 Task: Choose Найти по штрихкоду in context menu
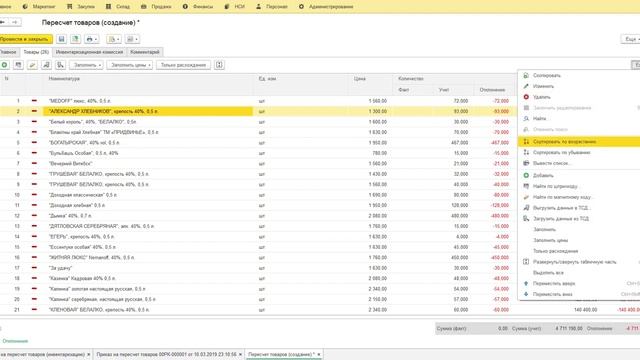point(579,186)
